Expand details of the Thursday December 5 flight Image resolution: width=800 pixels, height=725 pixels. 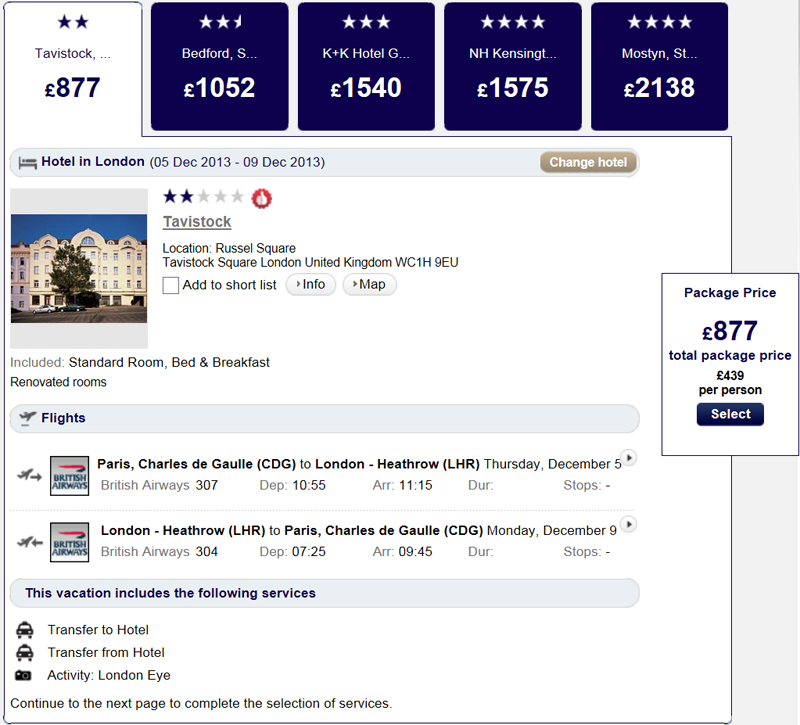pyautogui.click(x=630, y=458)
